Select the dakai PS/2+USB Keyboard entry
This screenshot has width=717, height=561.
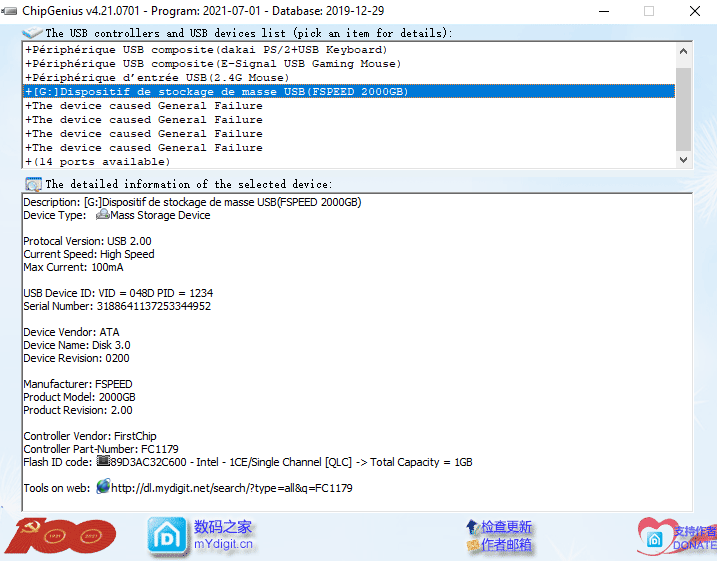[349, 49]
